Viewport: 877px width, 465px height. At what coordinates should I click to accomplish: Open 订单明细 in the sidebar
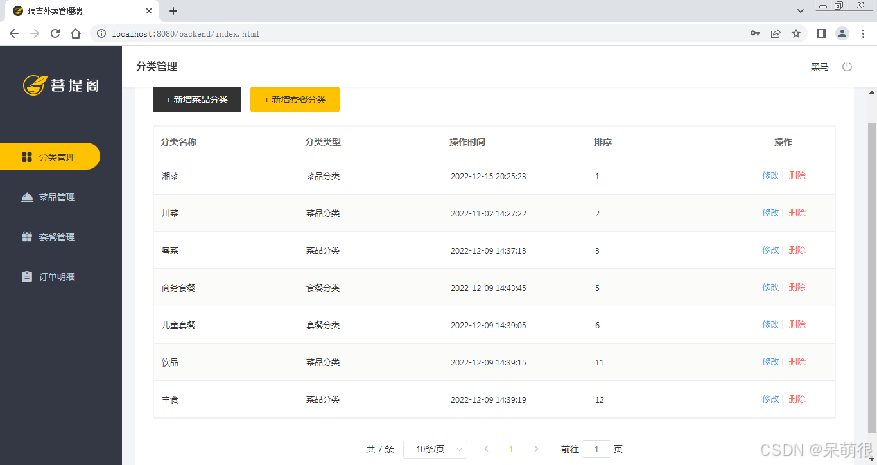tap(48, 276)
